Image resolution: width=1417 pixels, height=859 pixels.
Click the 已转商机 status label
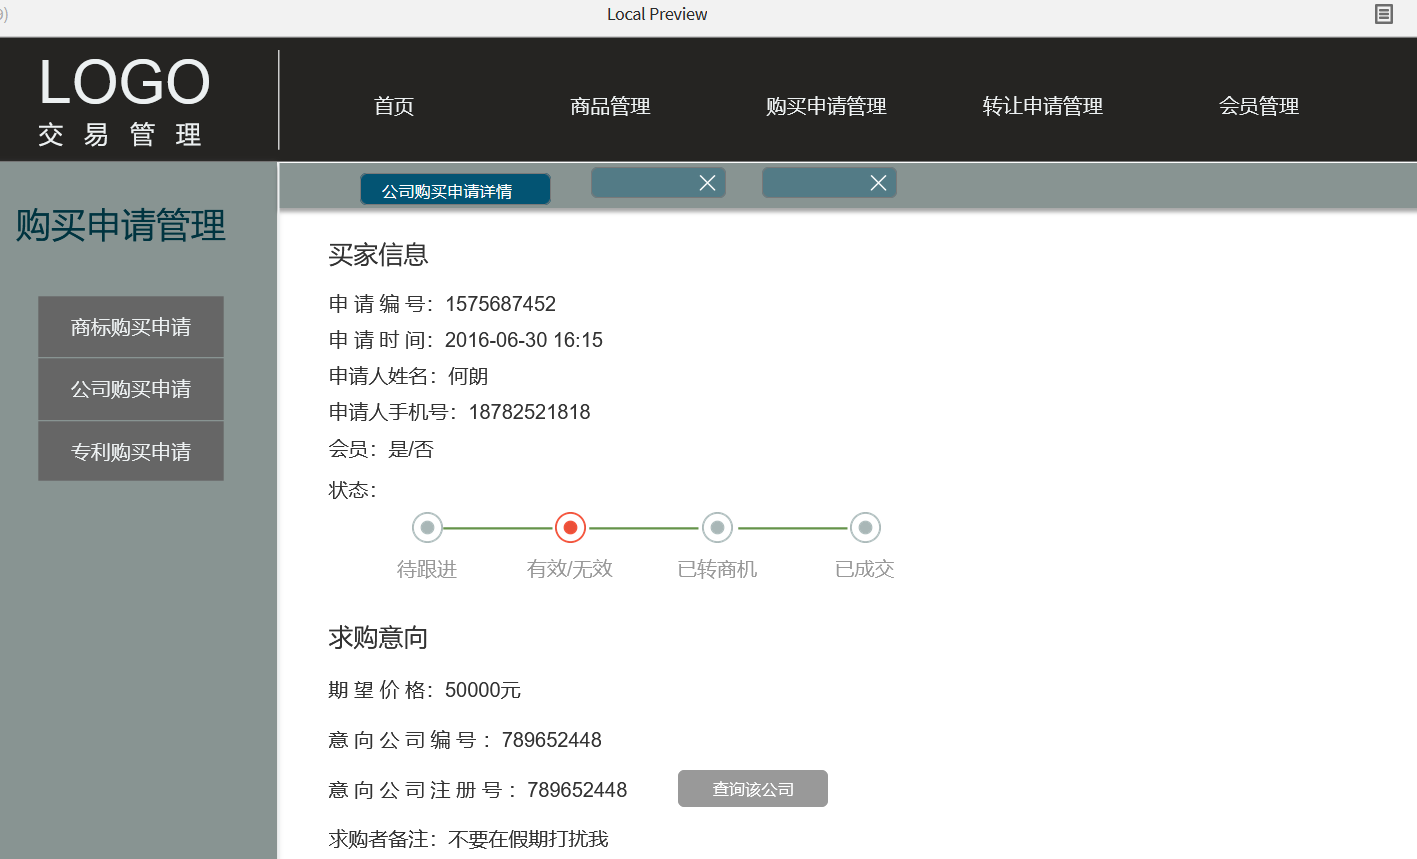(717, 569)
